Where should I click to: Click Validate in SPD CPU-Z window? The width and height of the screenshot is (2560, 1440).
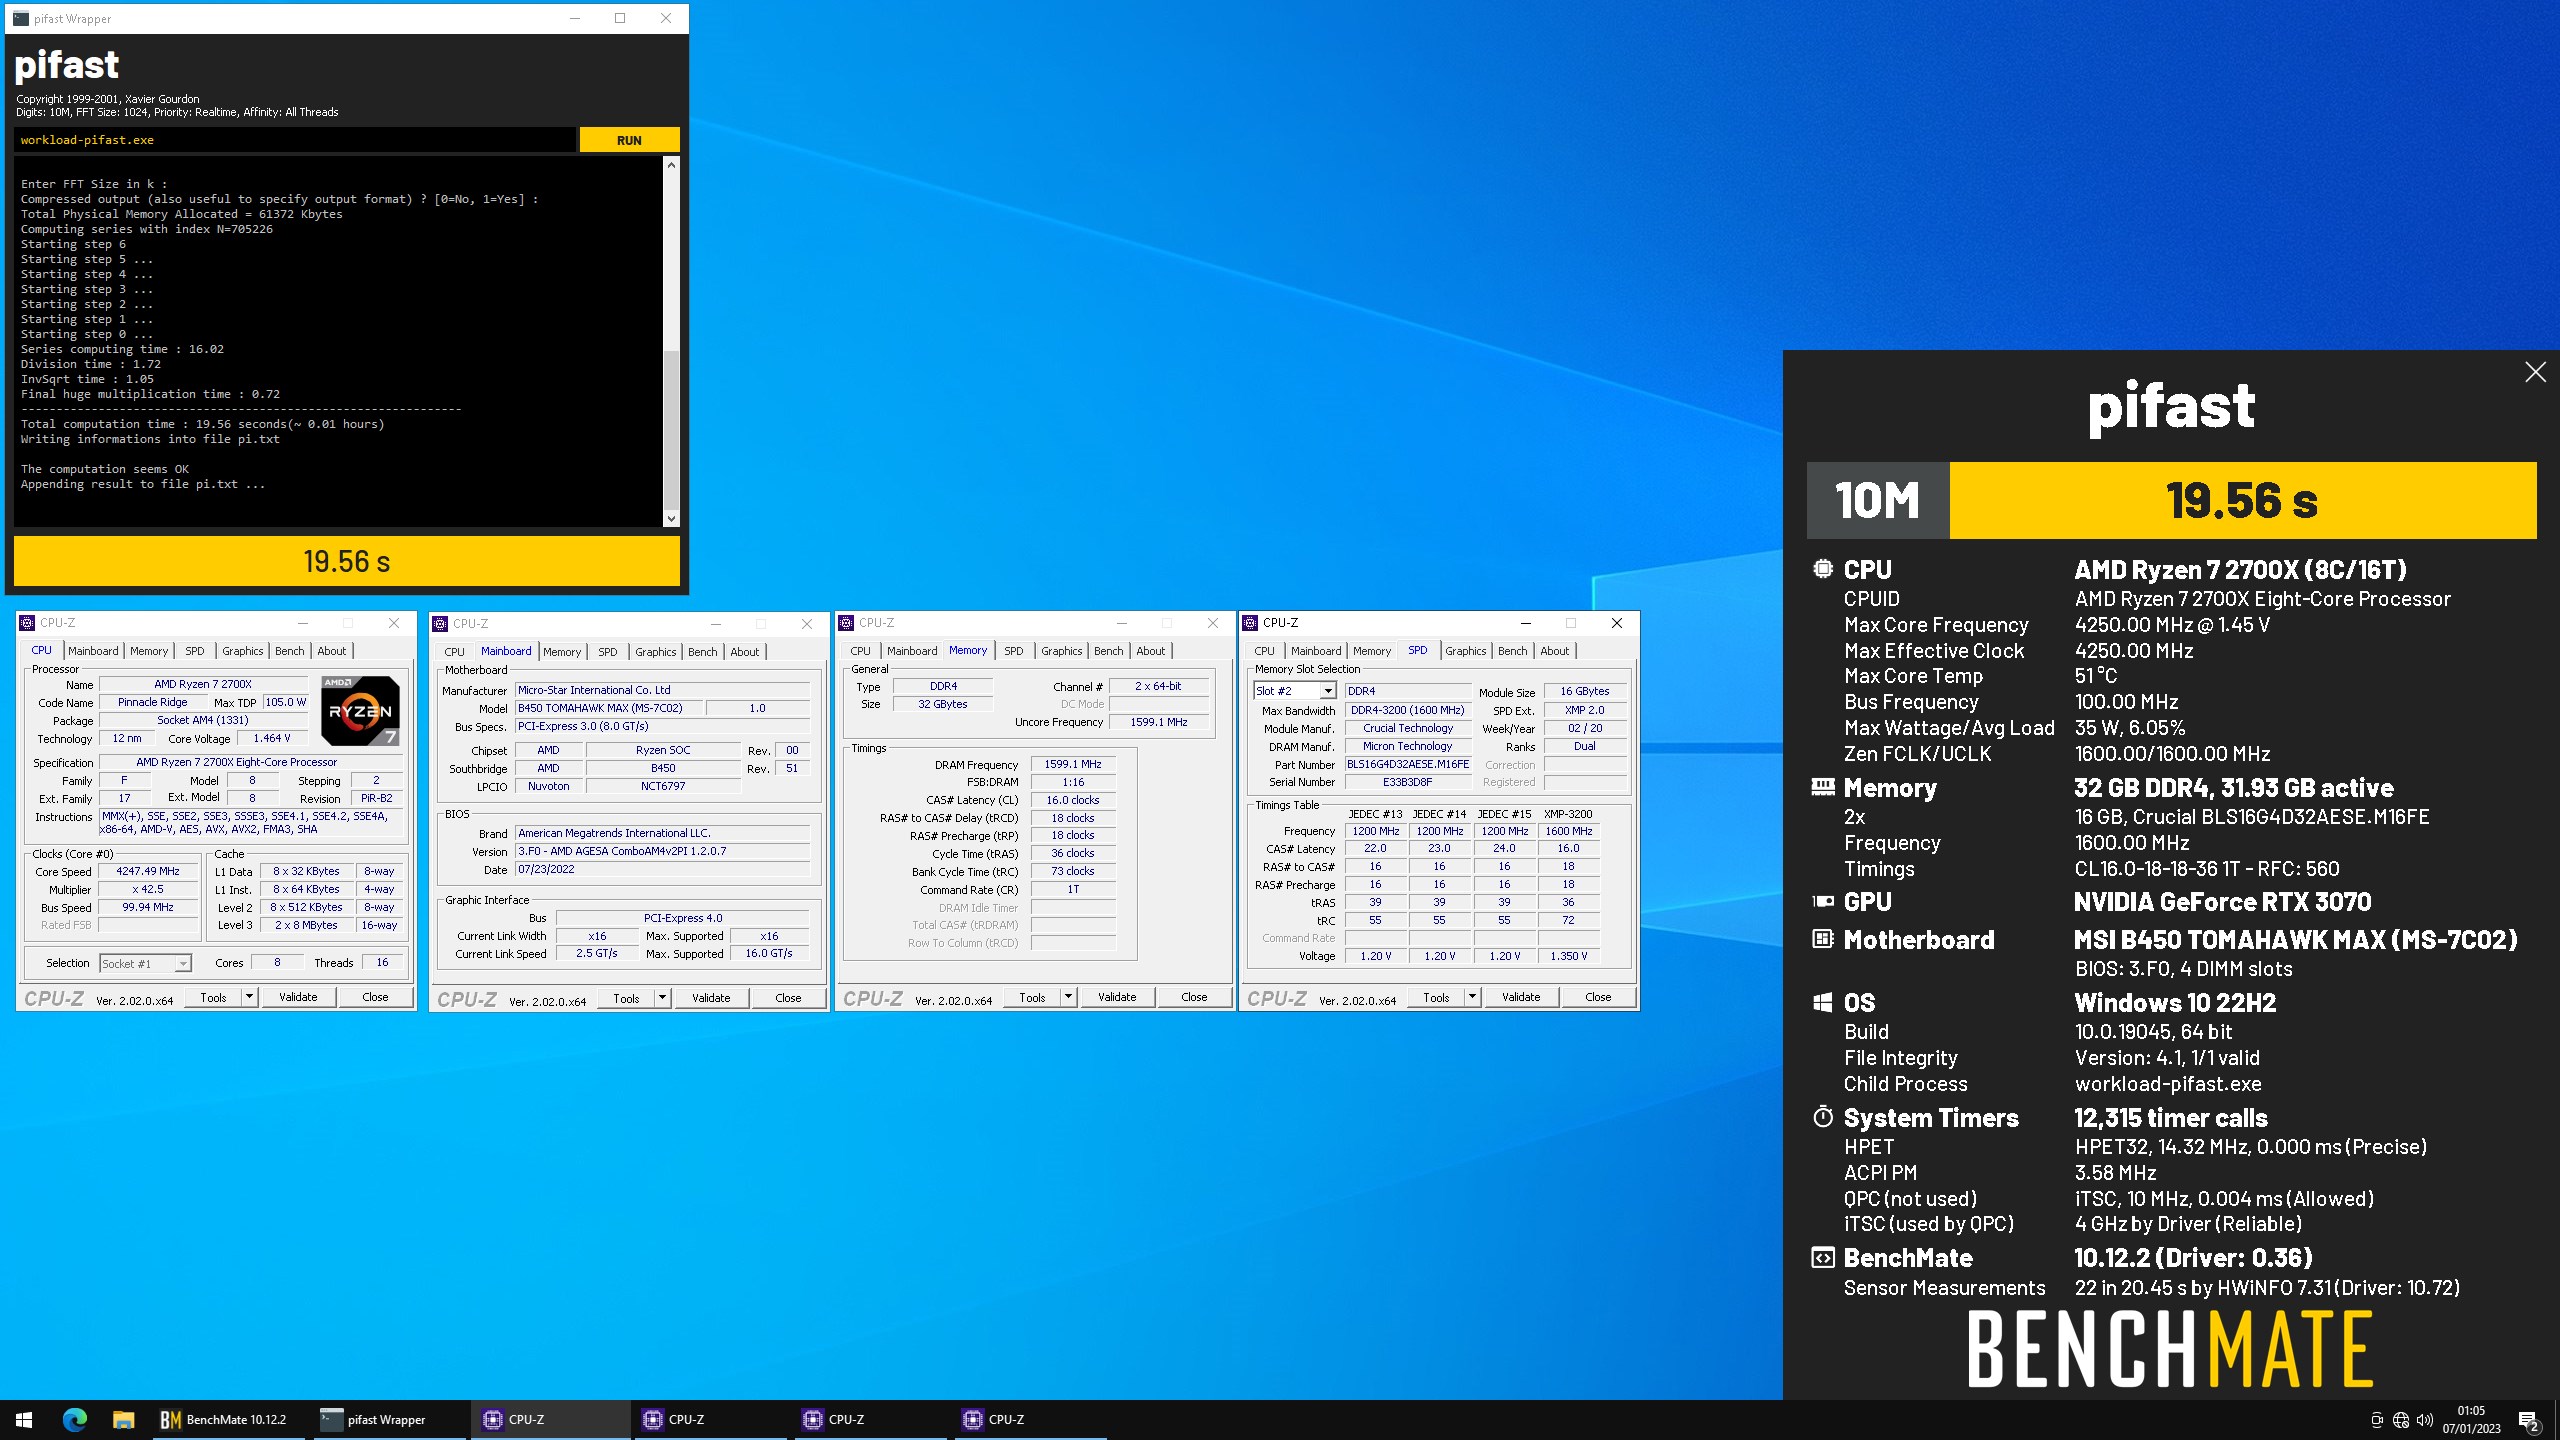(1521, 997)
